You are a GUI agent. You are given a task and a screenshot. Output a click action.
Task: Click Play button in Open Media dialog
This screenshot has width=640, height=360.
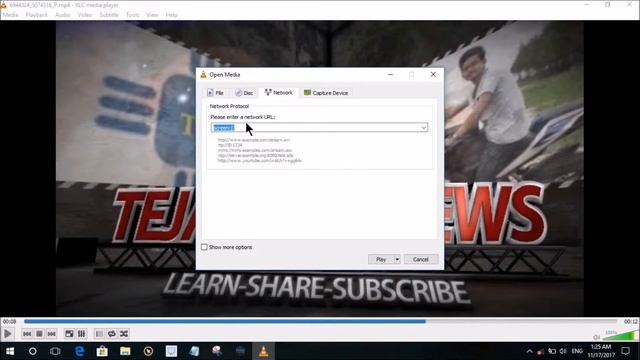click(381, 259)
